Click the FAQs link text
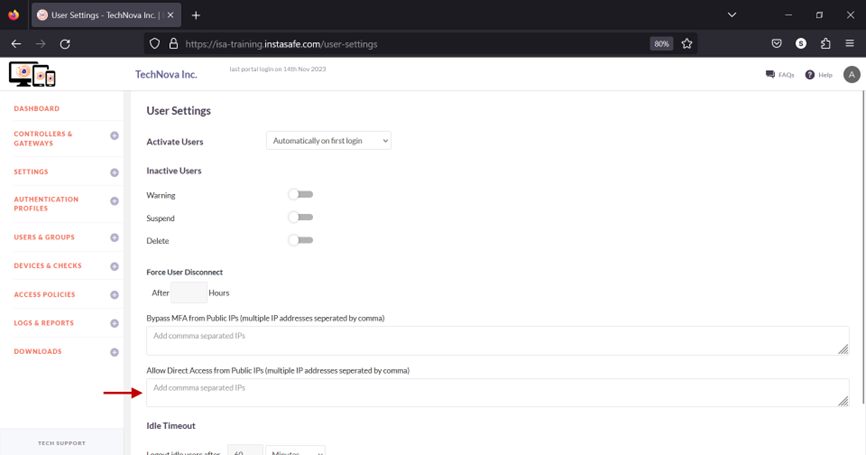Image resolution: width=866 pixels, height=455 pixels. (786, 75)
